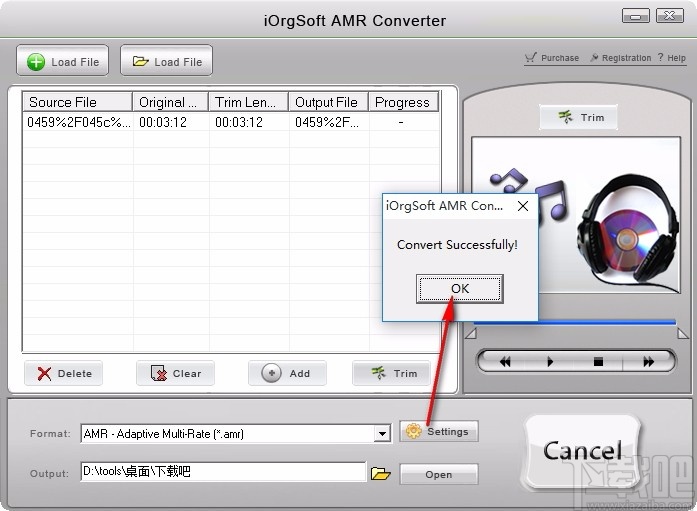The image size is (697, 511).
Task: Open the Registration link
Action: point(621,58)
